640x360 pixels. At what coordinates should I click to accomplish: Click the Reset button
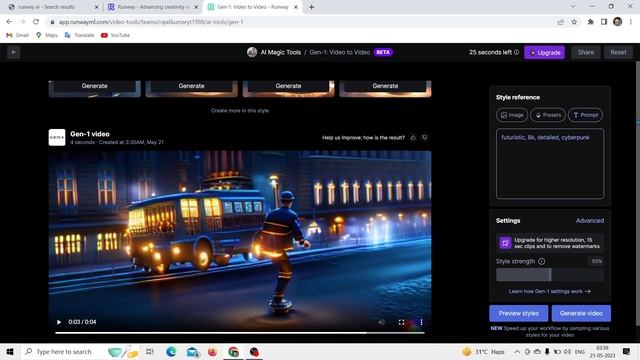point(618,52)
